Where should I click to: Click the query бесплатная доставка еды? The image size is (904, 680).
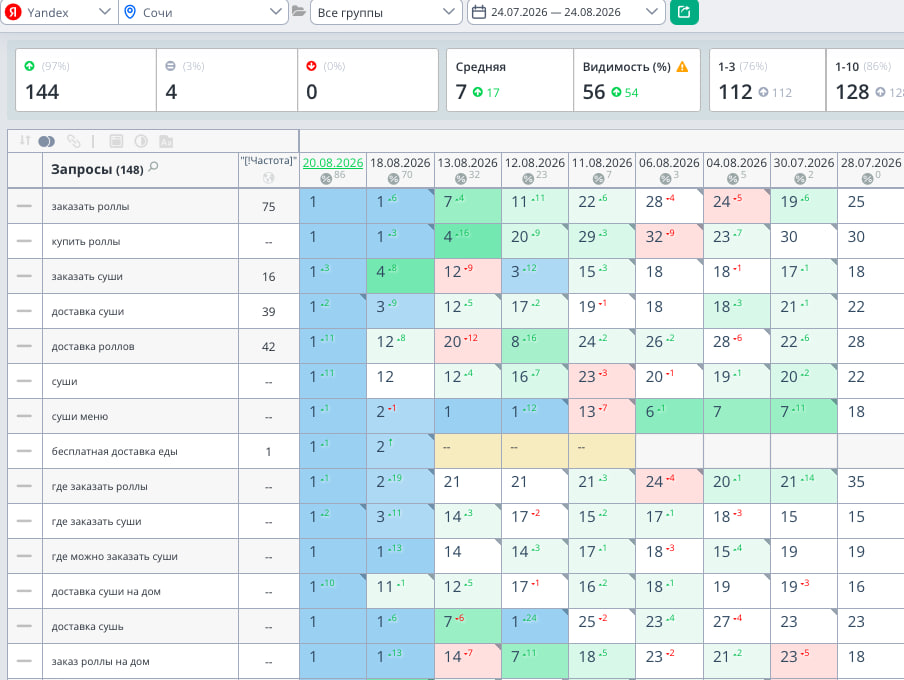pos(115,452)
